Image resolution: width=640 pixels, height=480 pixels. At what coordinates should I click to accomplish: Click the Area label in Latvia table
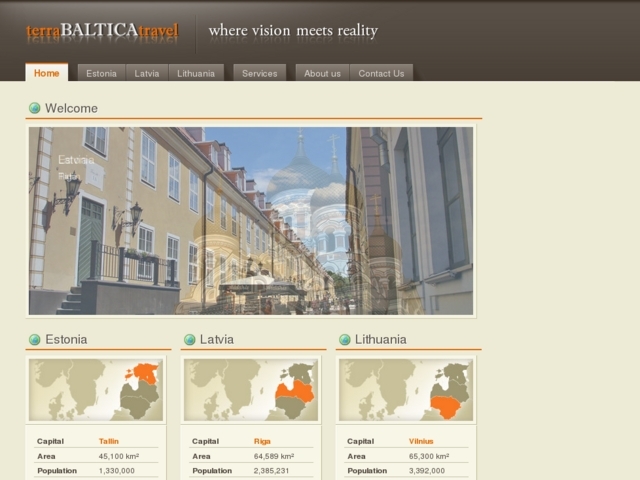(x=201, y=456)
